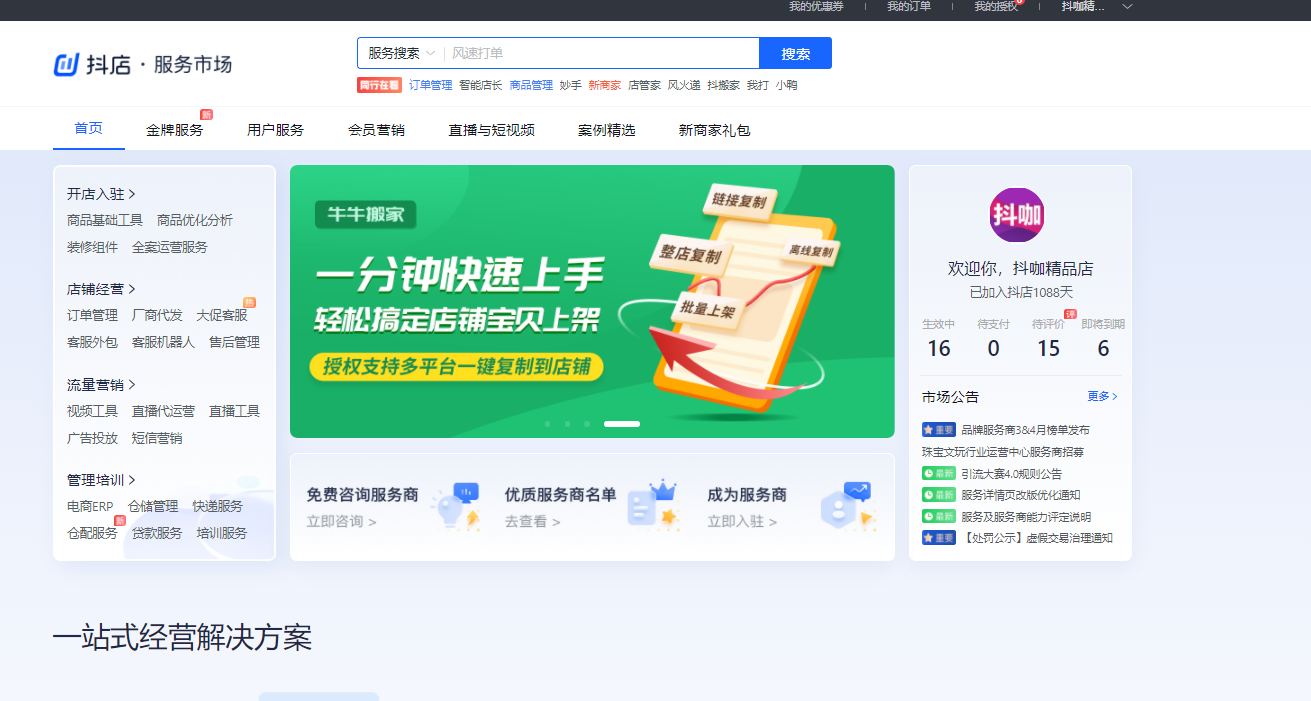Open 商品优化分析 in sidebar

click(195, 220)
